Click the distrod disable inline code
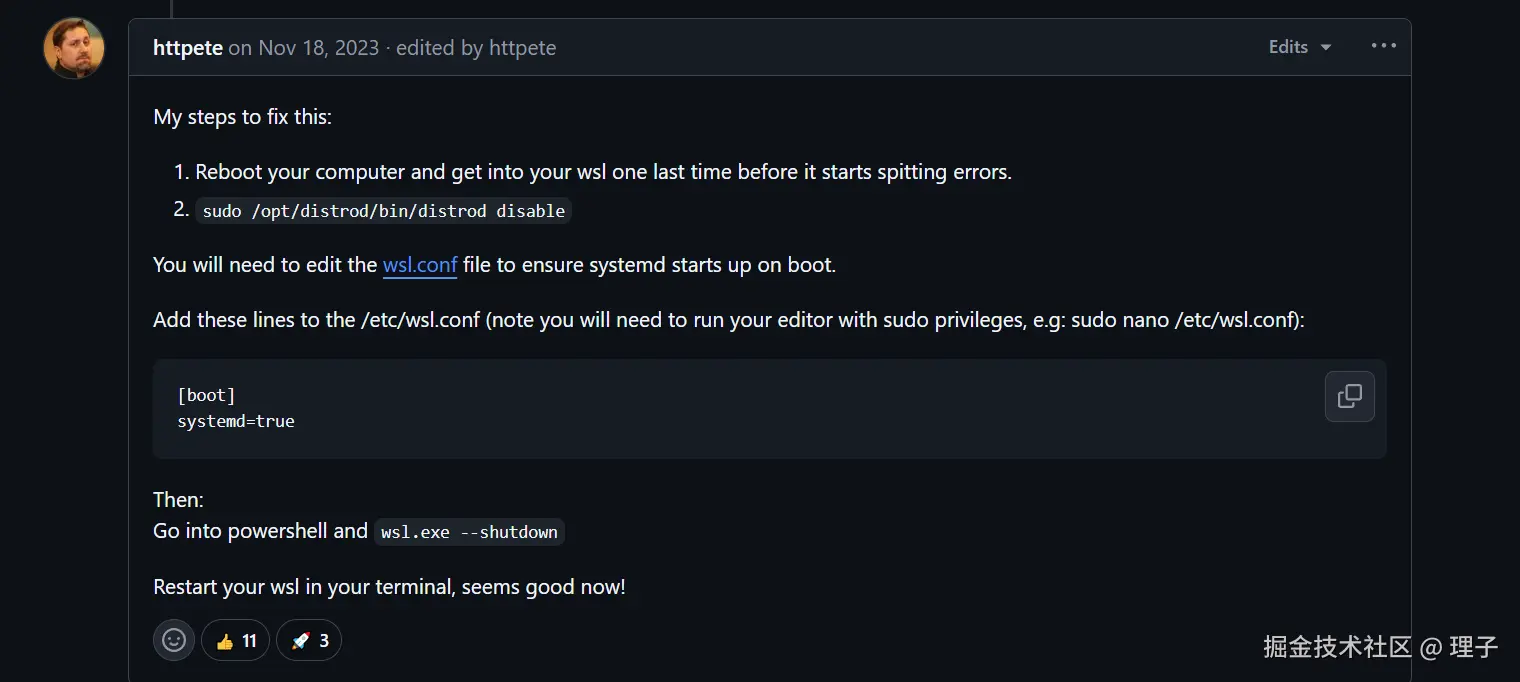The height and width of the screenshot is (682, 1520). [x=384, y=211]
